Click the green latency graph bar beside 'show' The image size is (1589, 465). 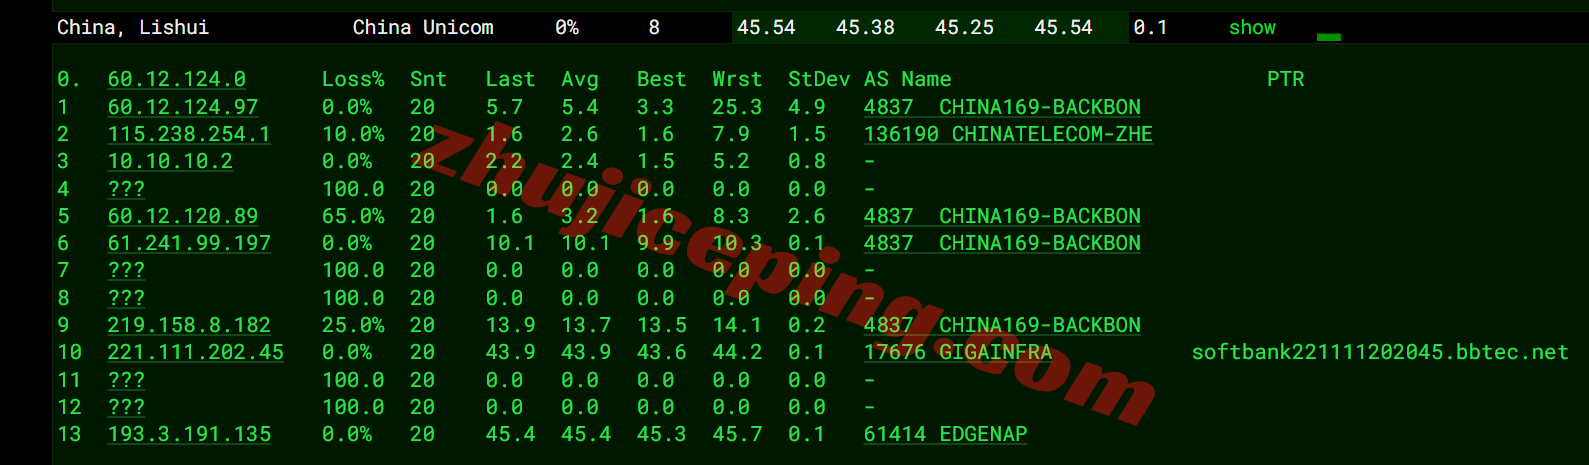click(x=1328, y=37)
